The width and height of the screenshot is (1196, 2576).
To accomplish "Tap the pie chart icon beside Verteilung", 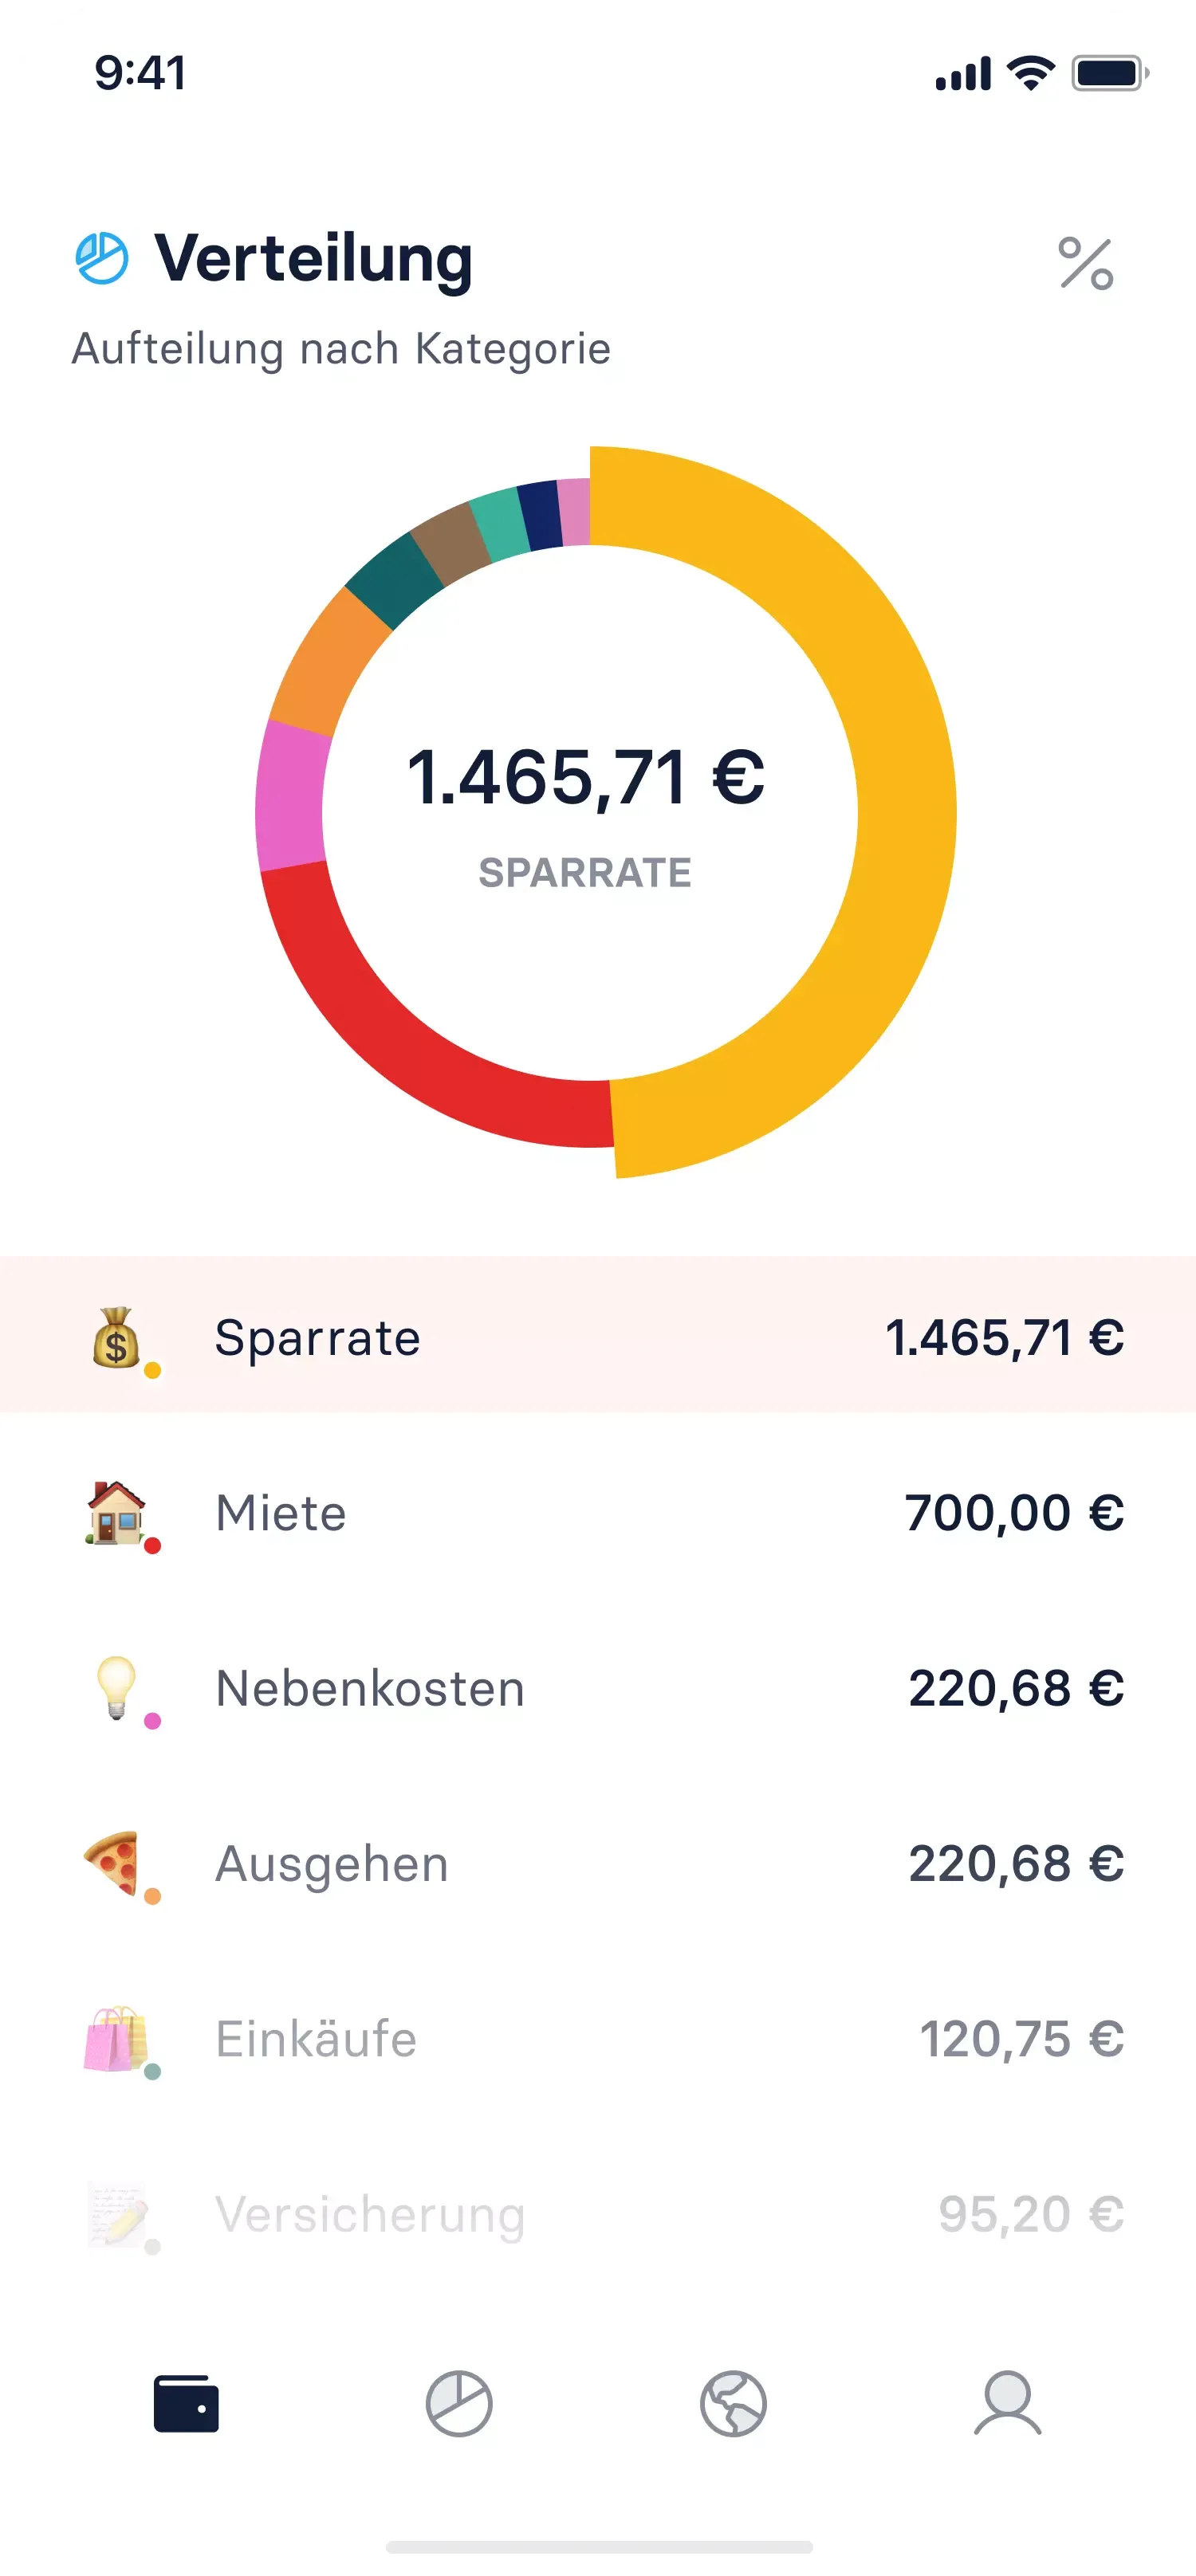I will point(102,259).
